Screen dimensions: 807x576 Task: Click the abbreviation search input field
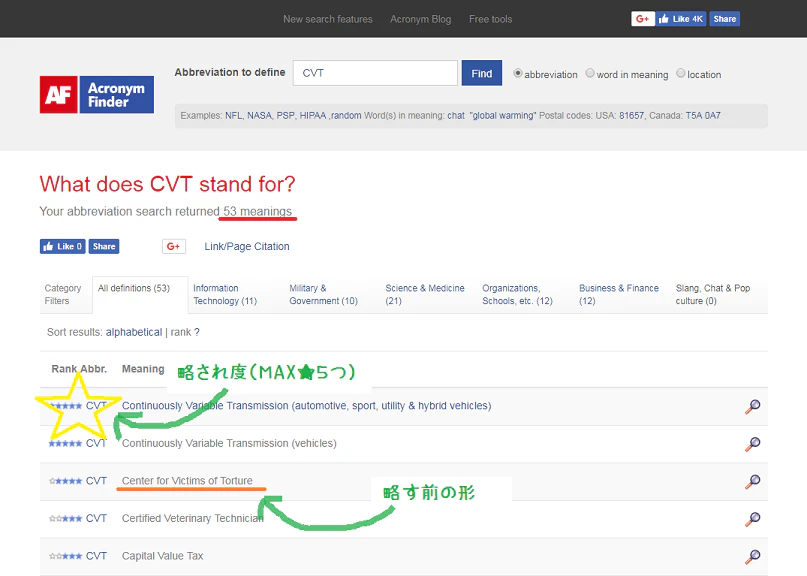(x=375, y=73)
